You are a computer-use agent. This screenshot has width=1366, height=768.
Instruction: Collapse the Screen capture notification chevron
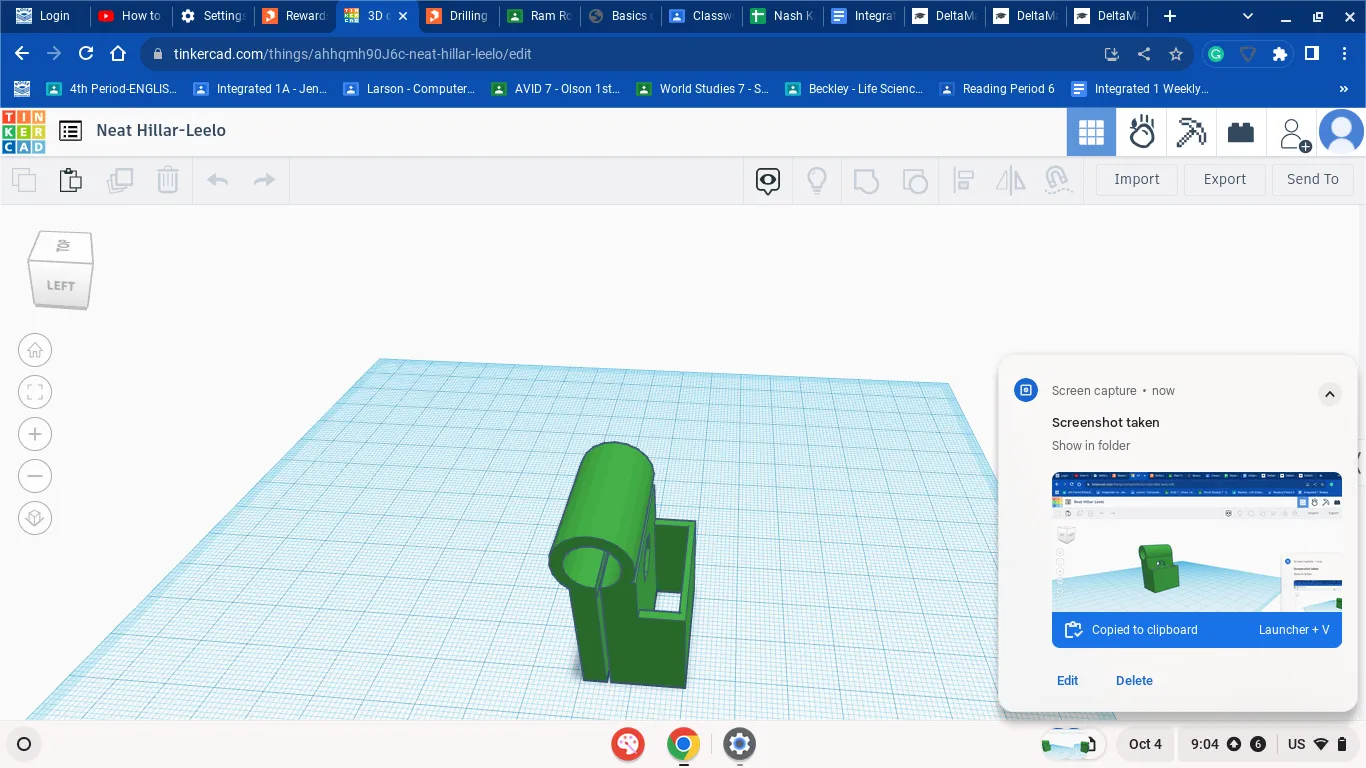pos(1329,394)
